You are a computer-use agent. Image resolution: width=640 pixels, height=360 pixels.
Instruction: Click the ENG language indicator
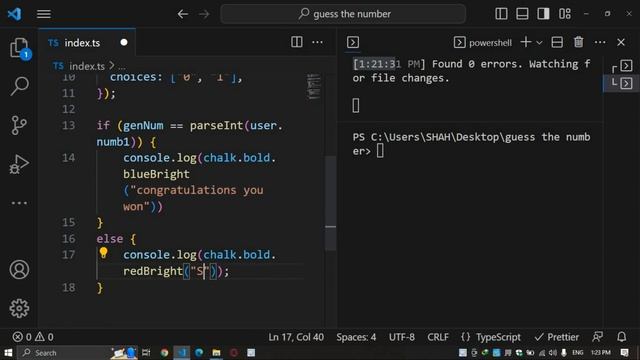pos(578,353)
